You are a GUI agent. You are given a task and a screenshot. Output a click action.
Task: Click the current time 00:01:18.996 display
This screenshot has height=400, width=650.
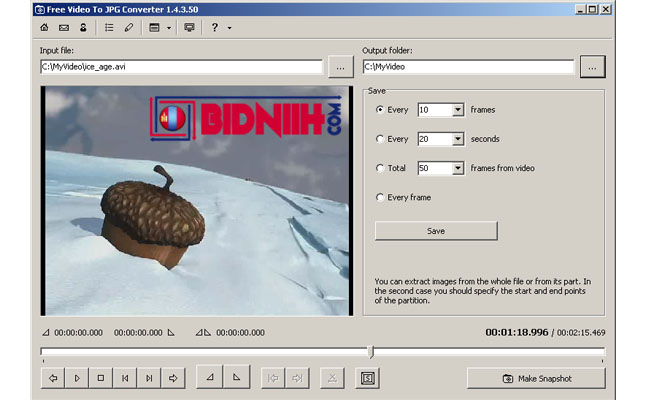(x=517, y=332)
